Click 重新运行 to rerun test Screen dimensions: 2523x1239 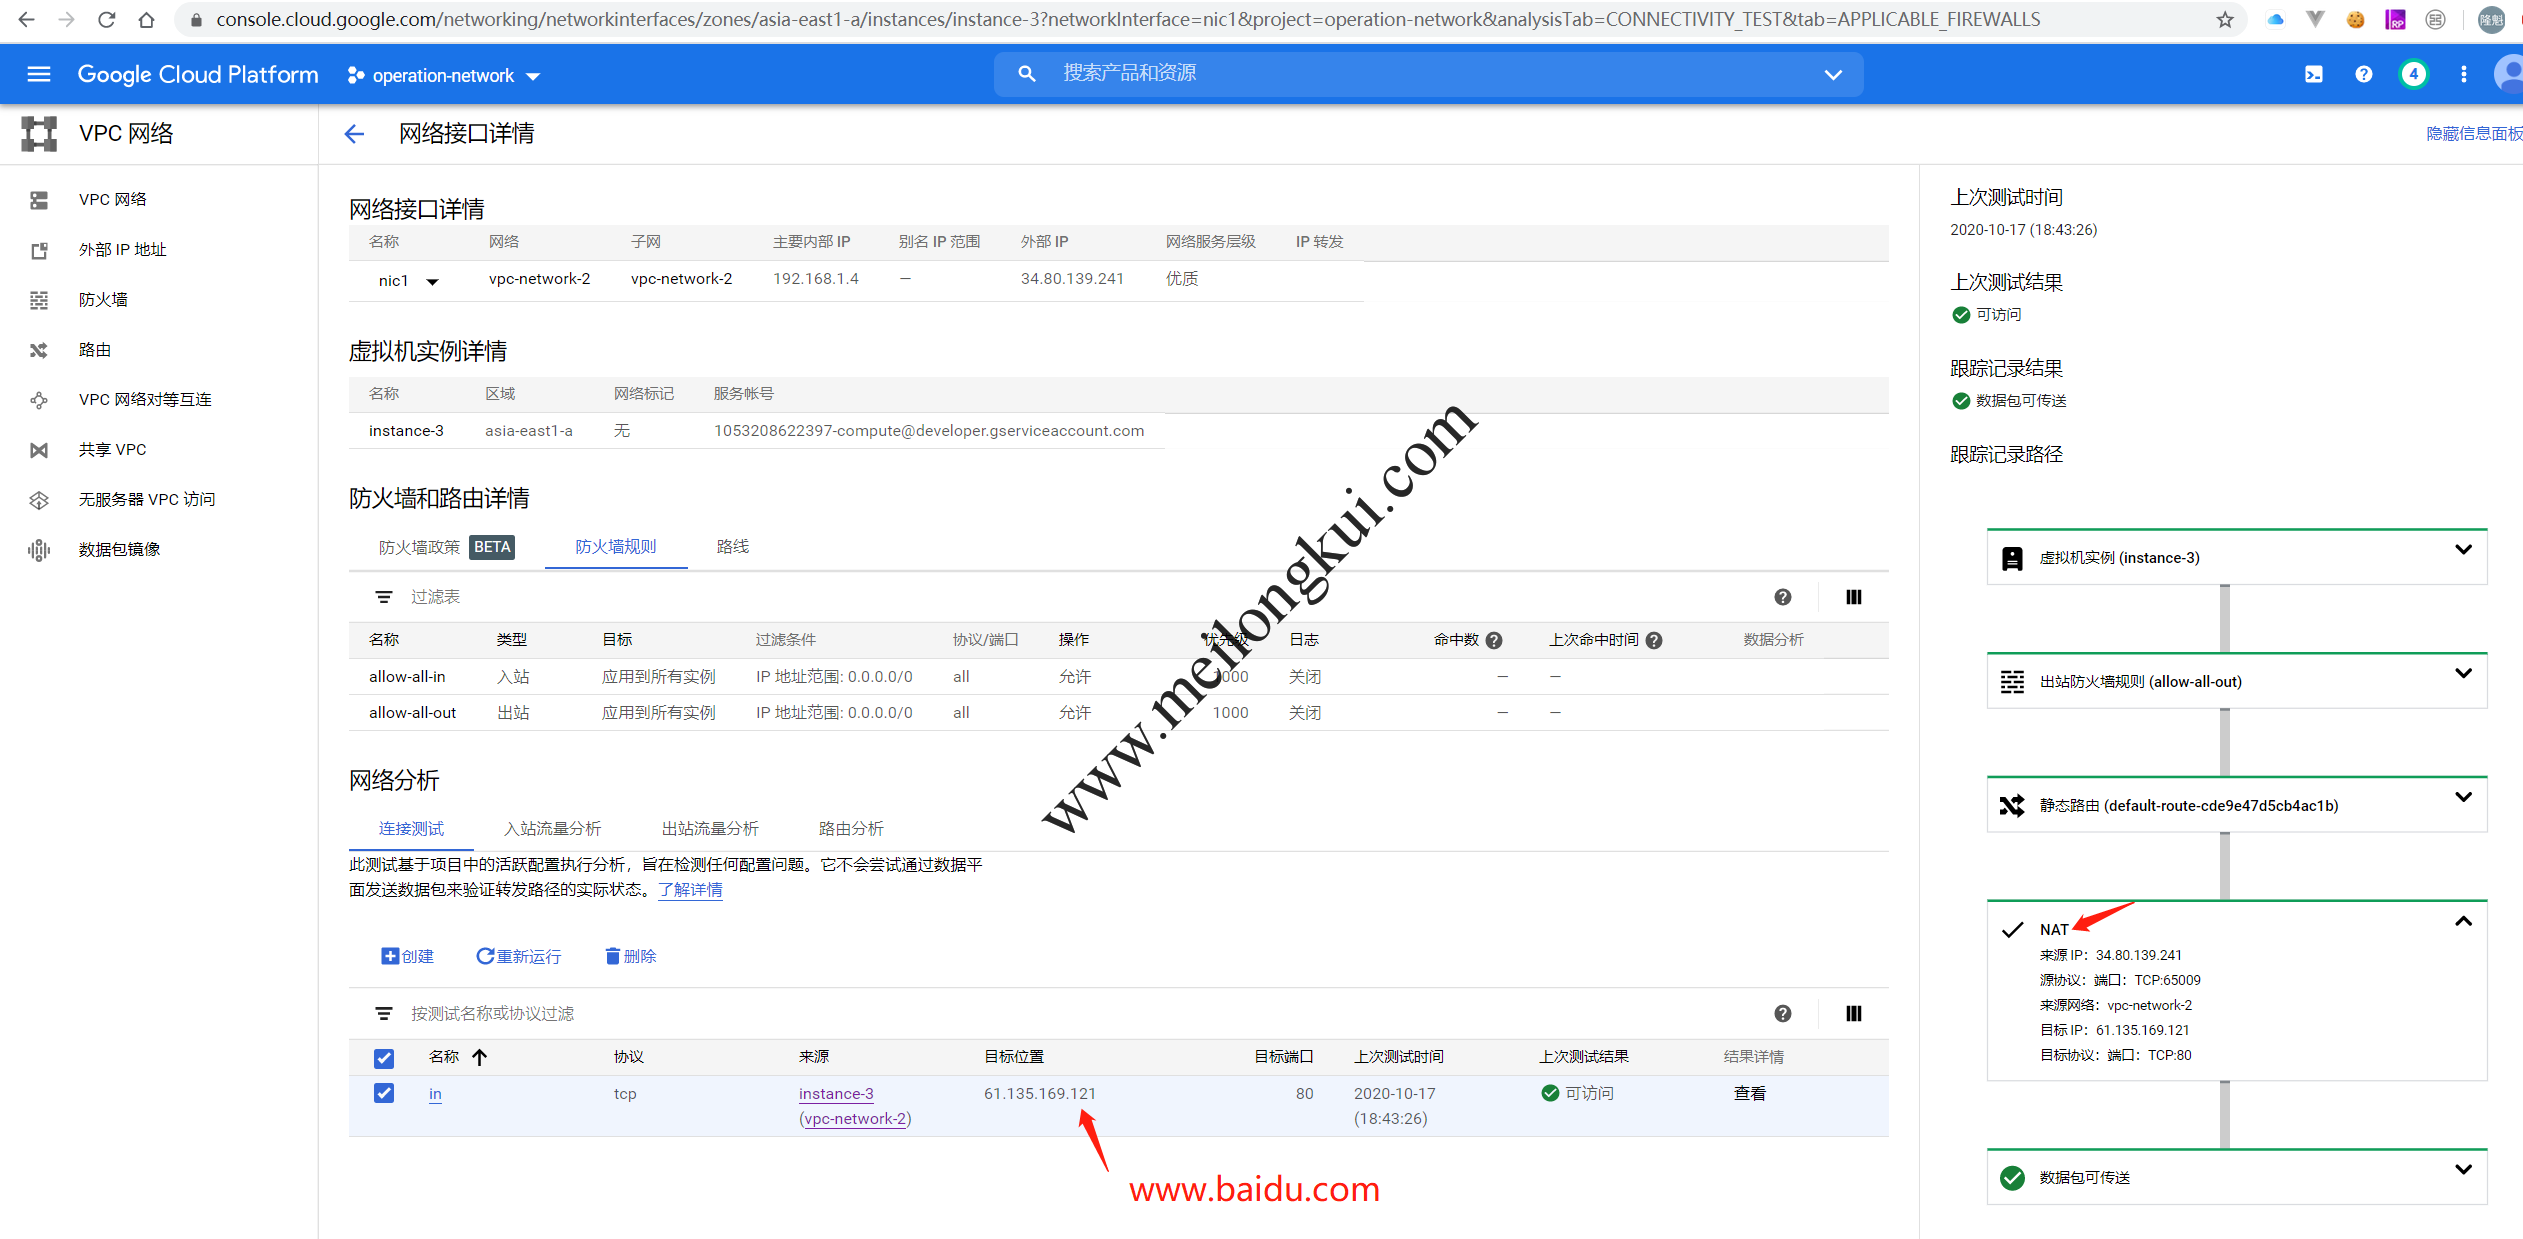519,956
